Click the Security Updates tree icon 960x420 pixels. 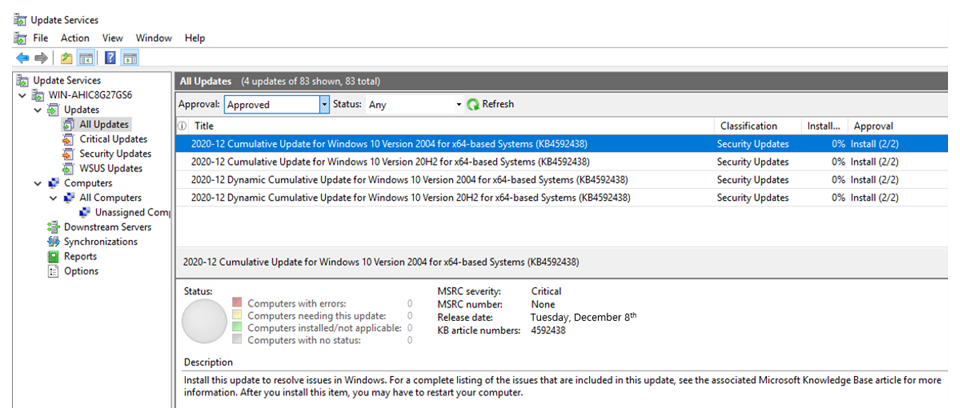click(69, 154)
